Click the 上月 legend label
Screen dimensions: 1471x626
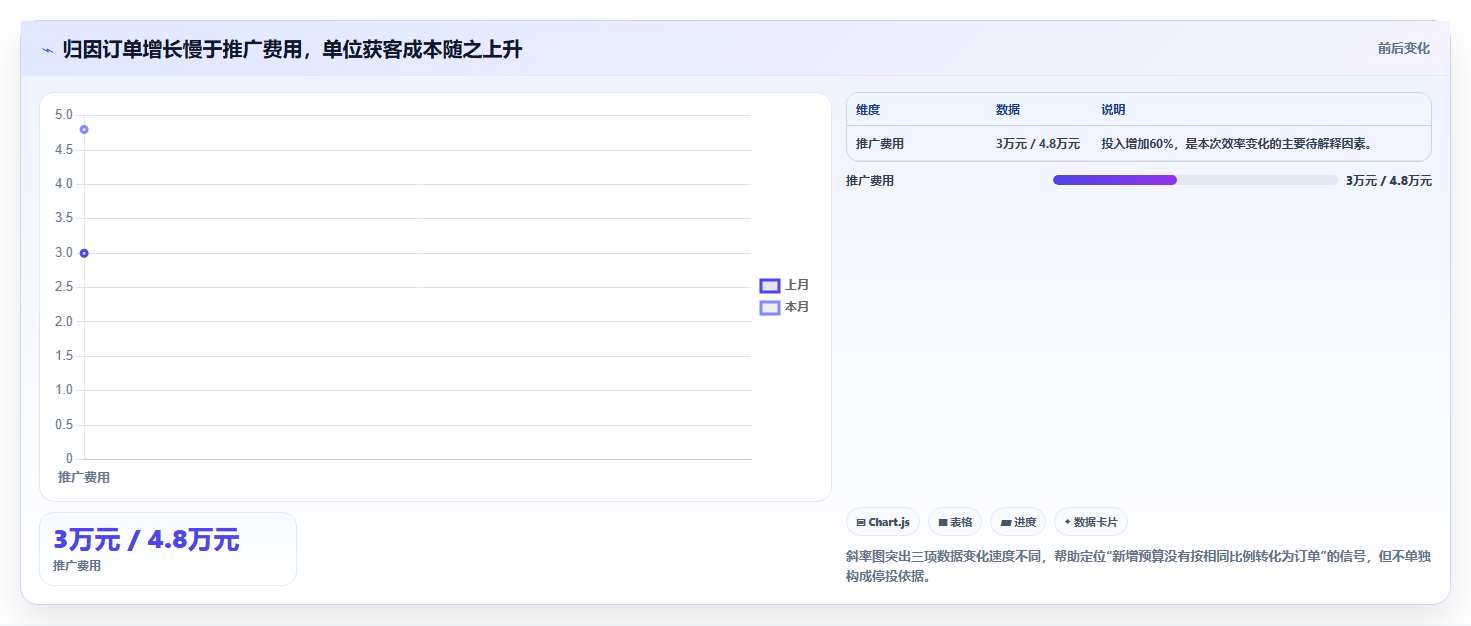click(x=797, y=286)
